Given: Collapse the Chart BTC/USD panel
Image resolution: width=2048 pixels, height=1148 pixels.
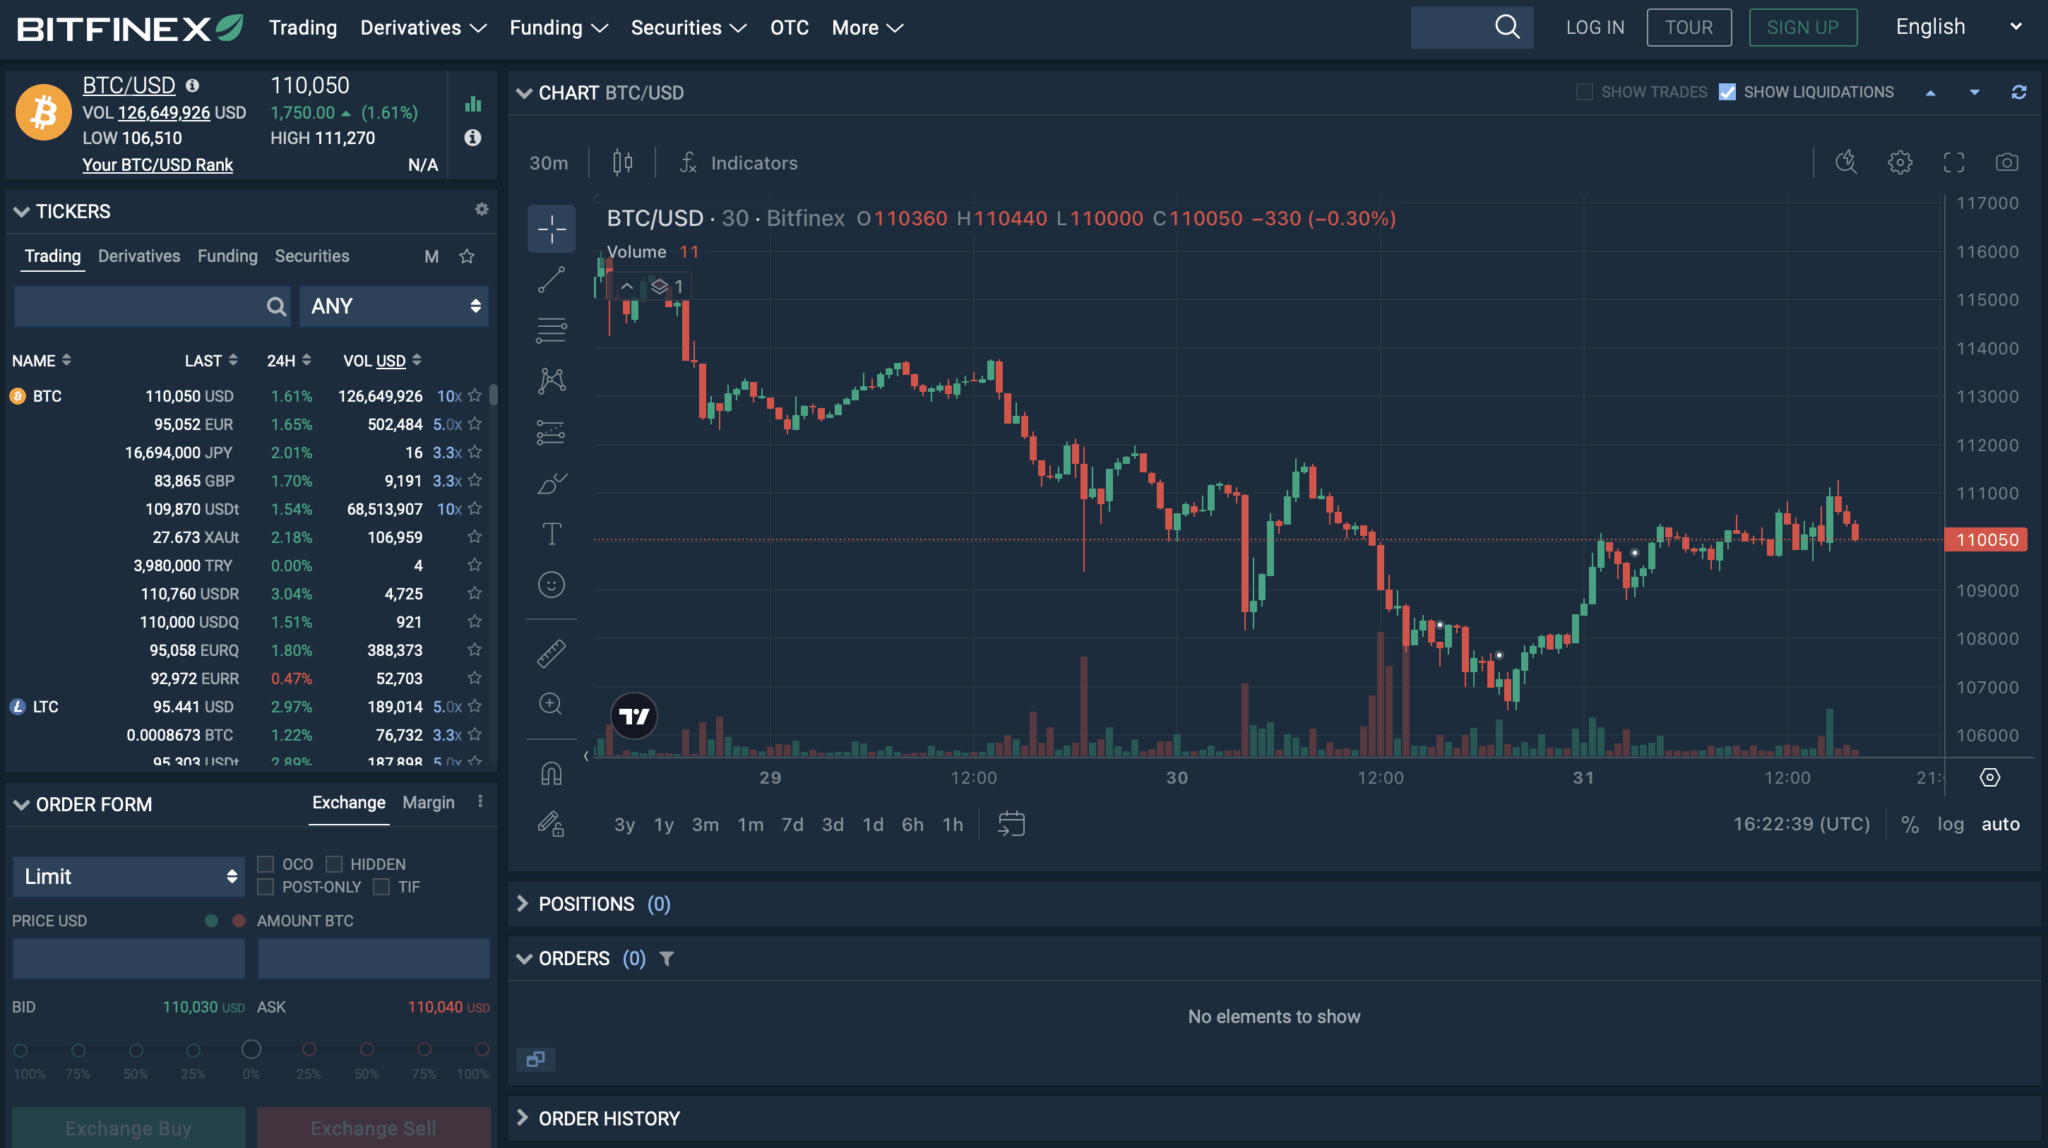Looking at the screenshot, I should 524,93.
